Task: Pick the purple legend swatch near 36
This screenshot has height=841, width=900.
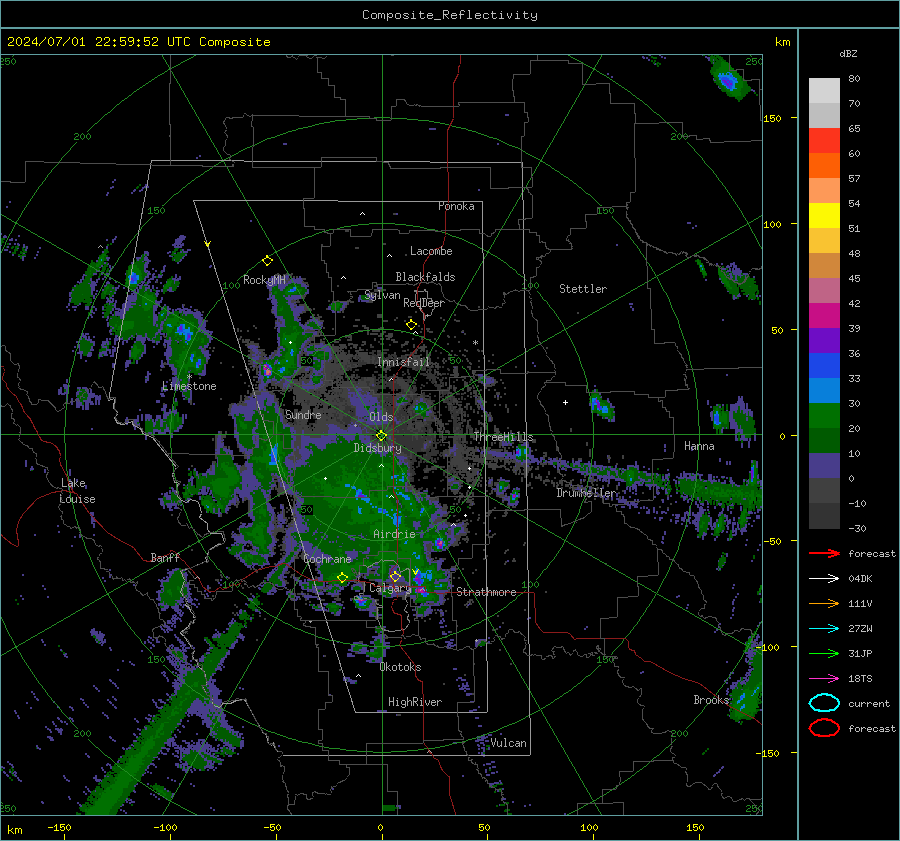Action: (824, 340)
